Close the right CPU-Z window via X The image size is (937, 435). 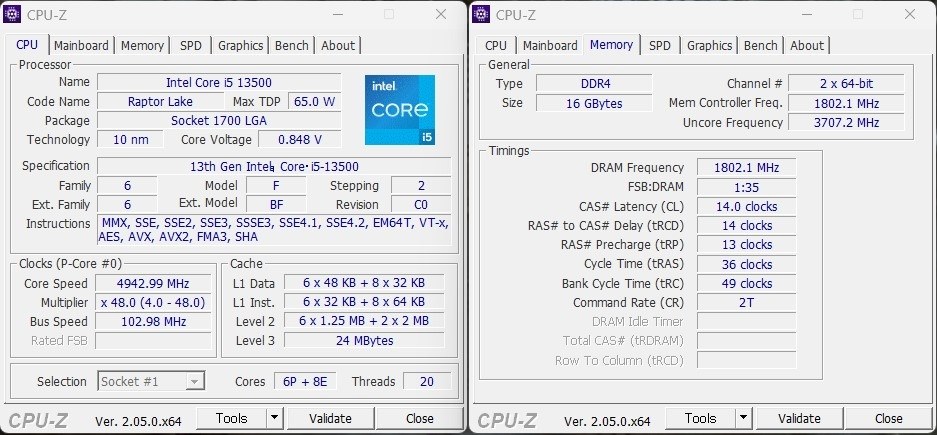coord(910,14)
